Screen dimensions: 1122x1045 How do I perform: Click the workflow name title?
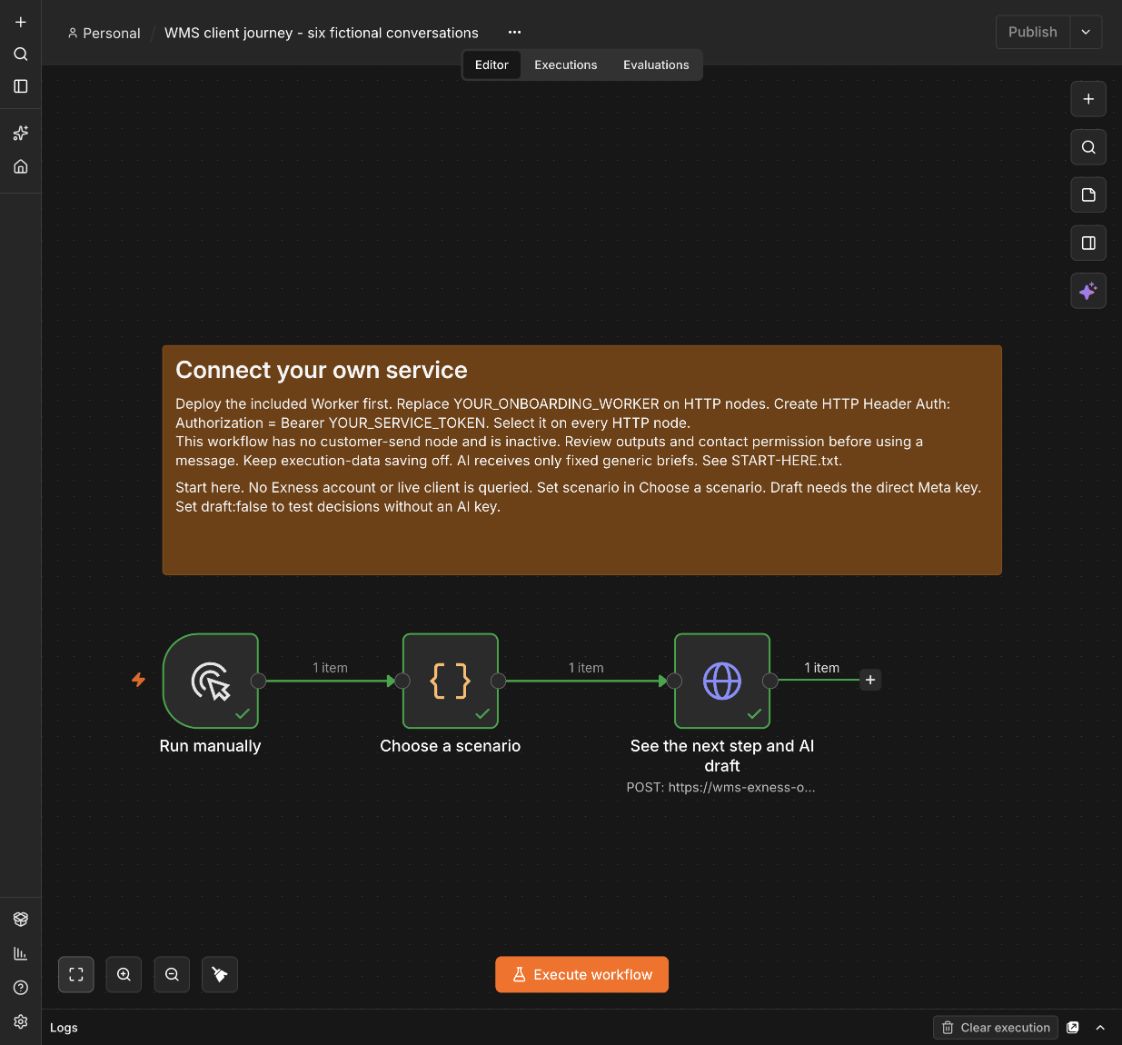point(321,33)
